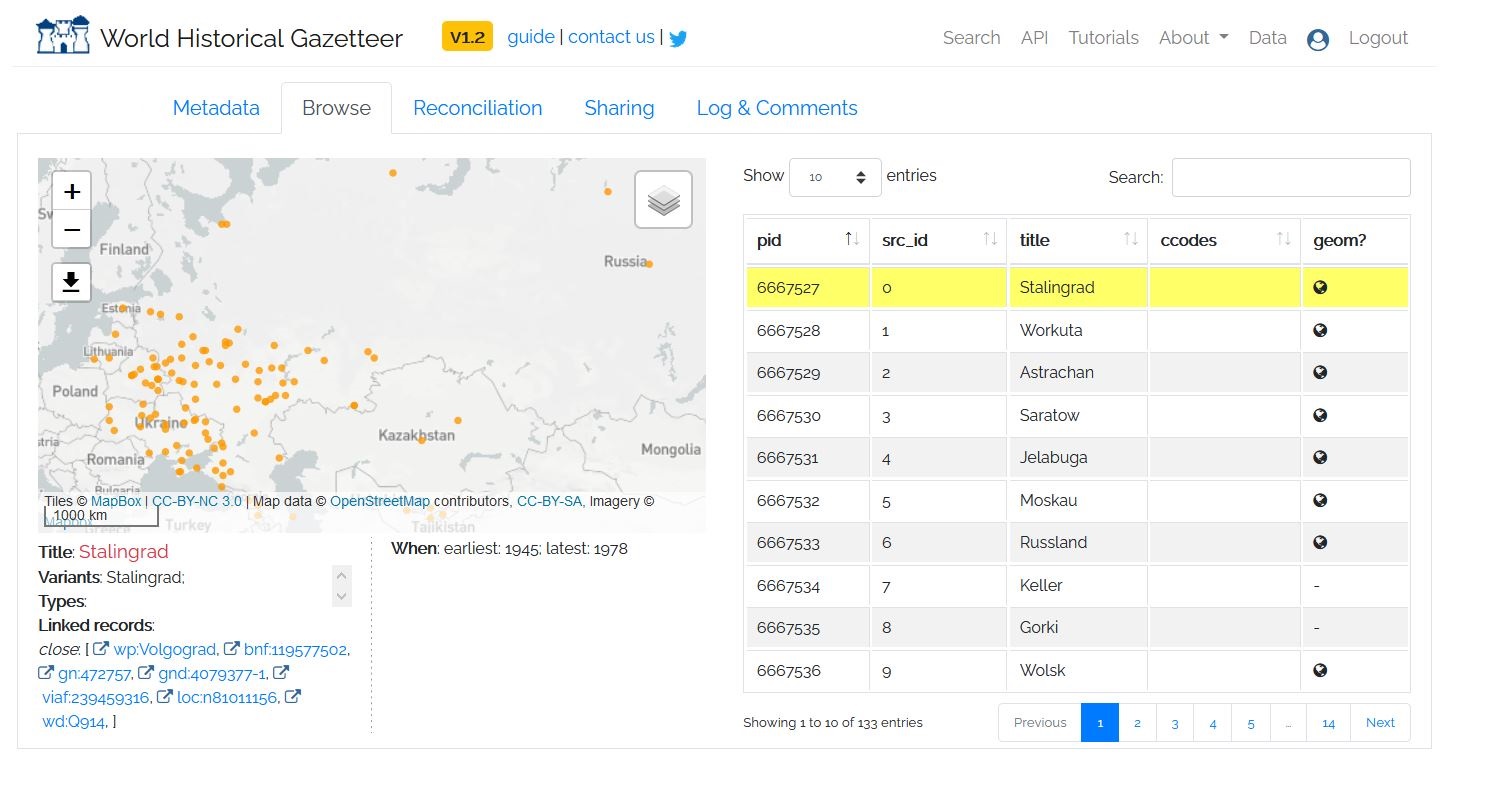The image size is (1497, 791).
Task: Click the map zoom in plus button
Action: click(72, 191)
